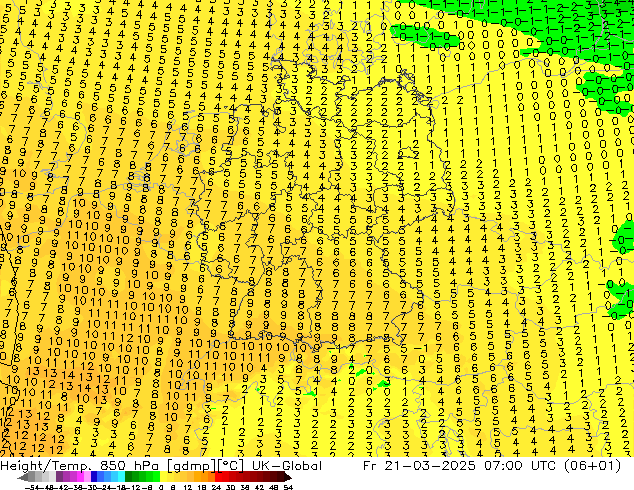Click the 'Height/Temp. 850 hPa' map title
Image resolution: width=634 pixels, height=490 pixels.
click(79, 466)
